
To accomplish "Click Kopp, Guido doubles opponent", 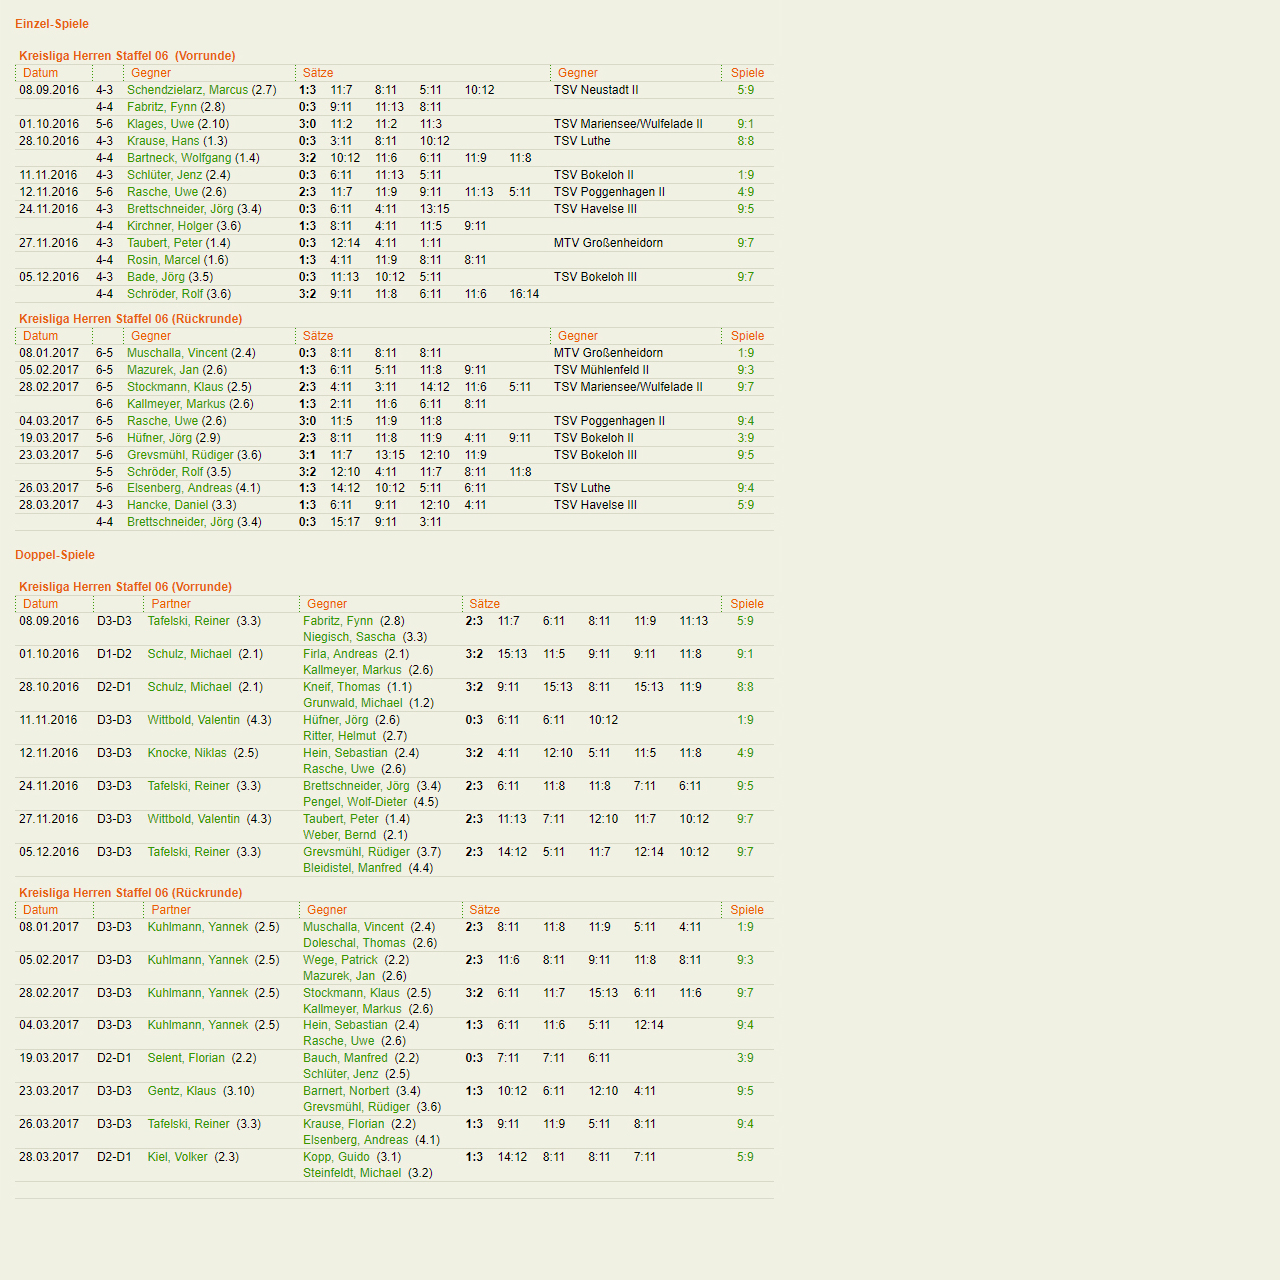I will 336,1157.
